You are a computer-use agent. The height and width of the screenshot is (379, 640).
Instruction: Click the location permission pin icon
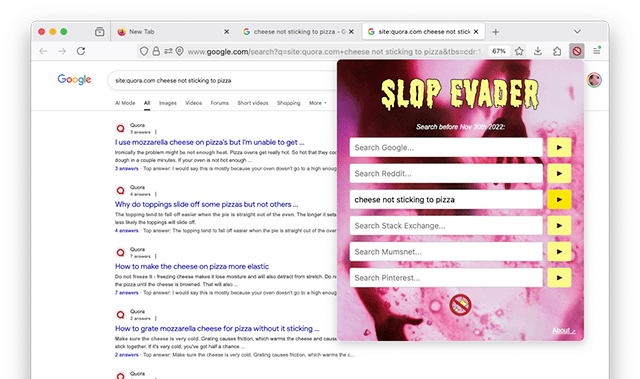(x=179, y=51)
